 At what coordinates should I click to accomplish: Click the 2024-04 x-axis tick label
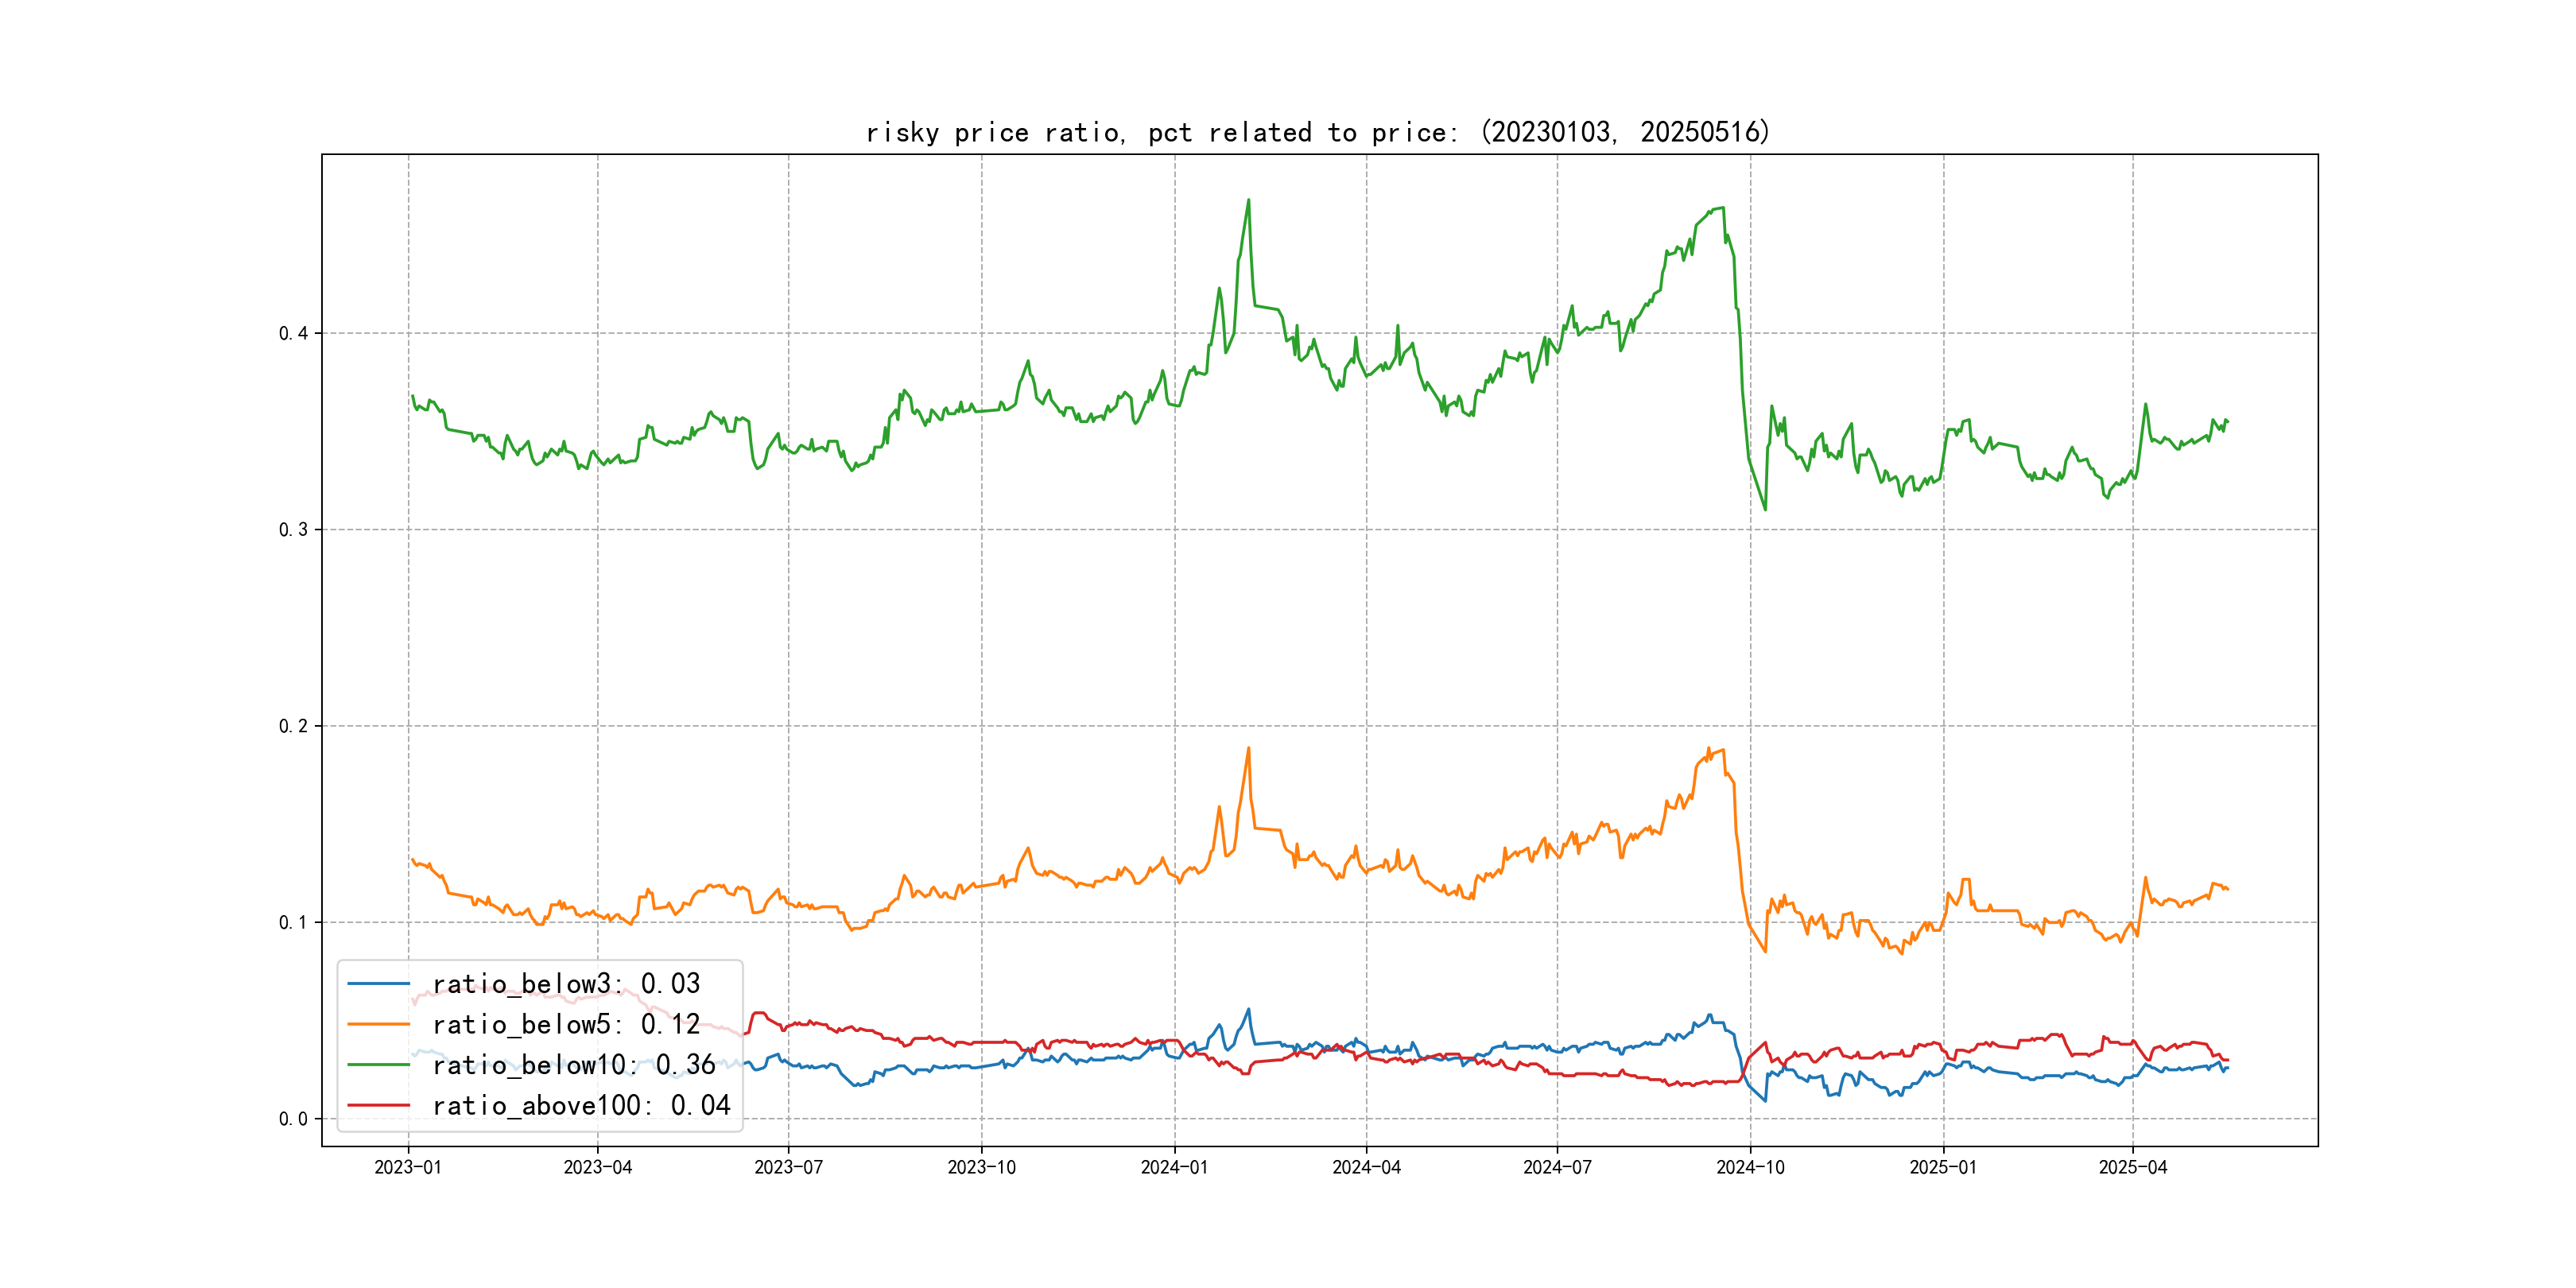pyautogui.click(x=1366, y=1168)
